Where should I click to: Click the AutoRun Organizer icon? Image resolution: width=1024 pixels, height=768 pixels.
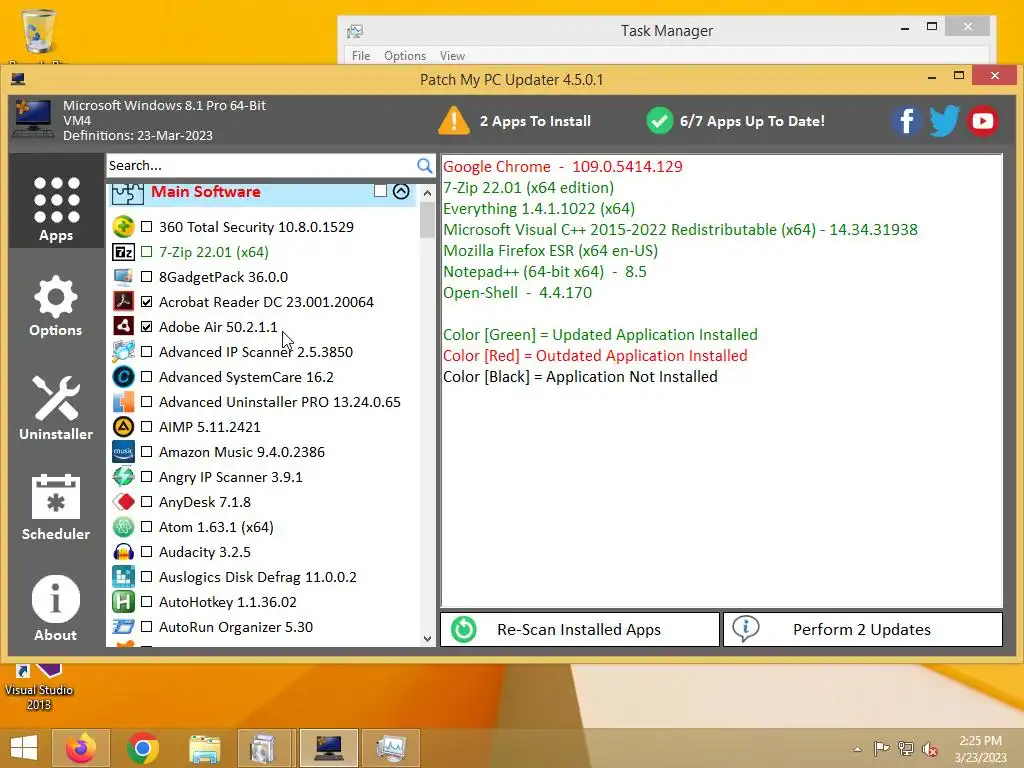point(123,627)
